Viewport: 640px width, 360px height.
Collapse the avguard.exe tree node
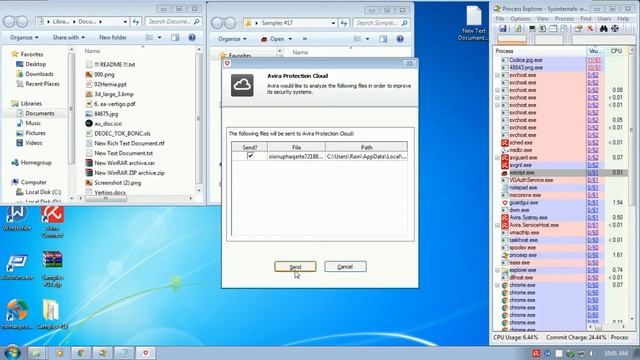point(497,158)
